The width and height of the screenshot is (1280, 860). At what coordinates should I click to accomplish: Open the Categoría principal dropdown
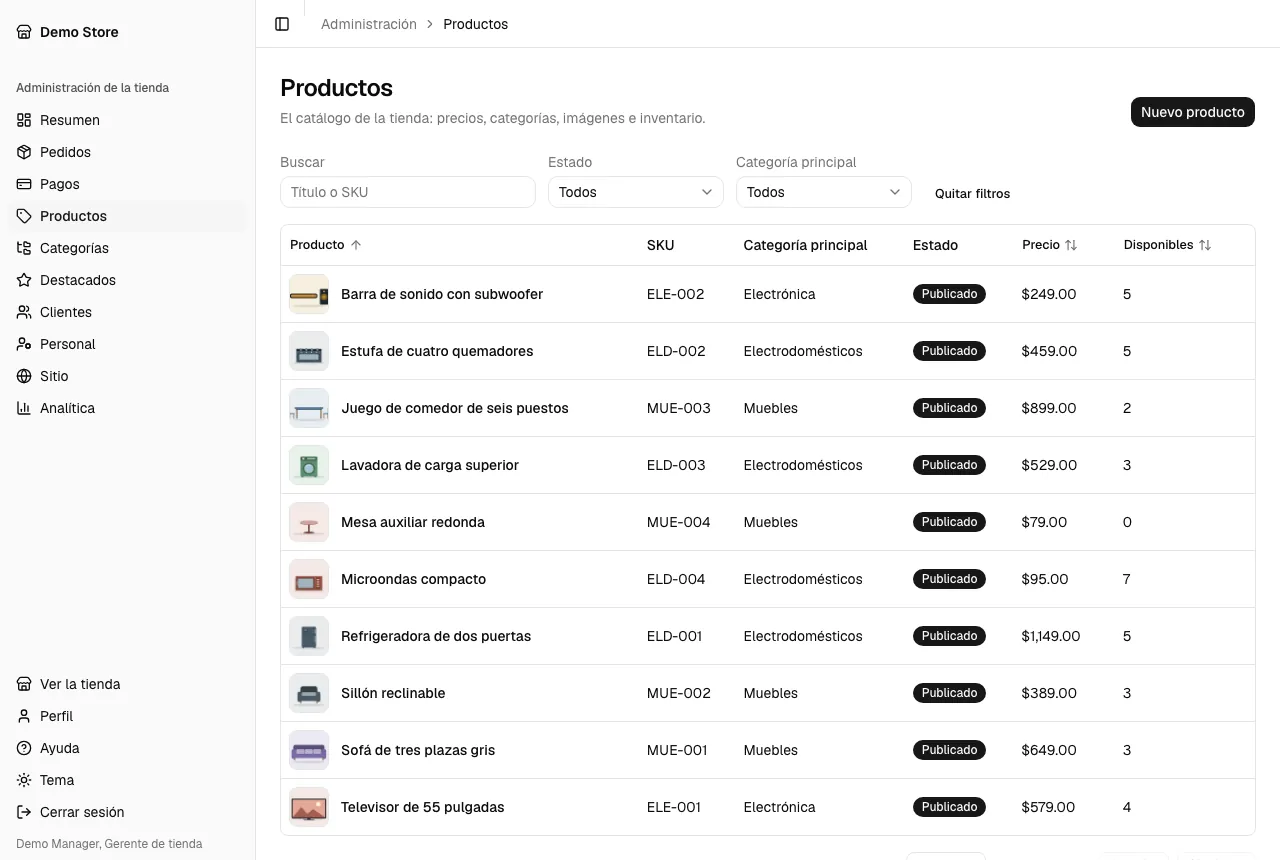click(x=824, y=192)
